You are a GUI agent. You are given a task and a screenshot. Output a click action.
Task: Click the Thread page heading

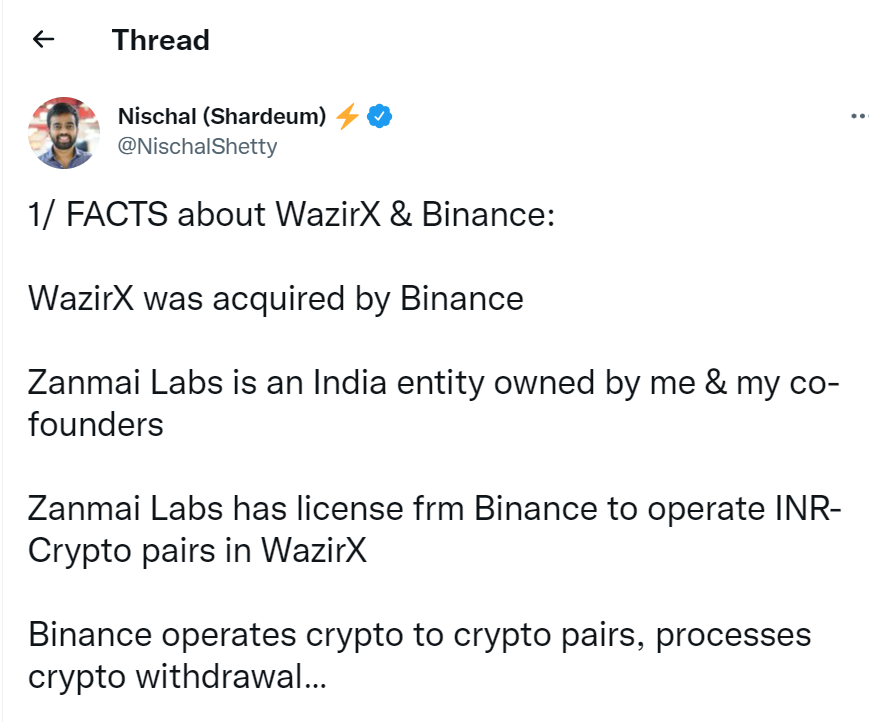pos(161,40)
